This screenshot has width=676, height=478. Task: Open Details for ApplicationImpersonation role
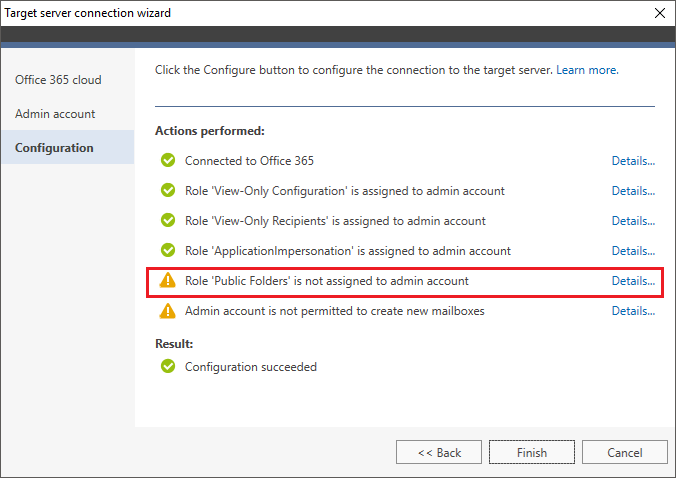coord(633,251)
